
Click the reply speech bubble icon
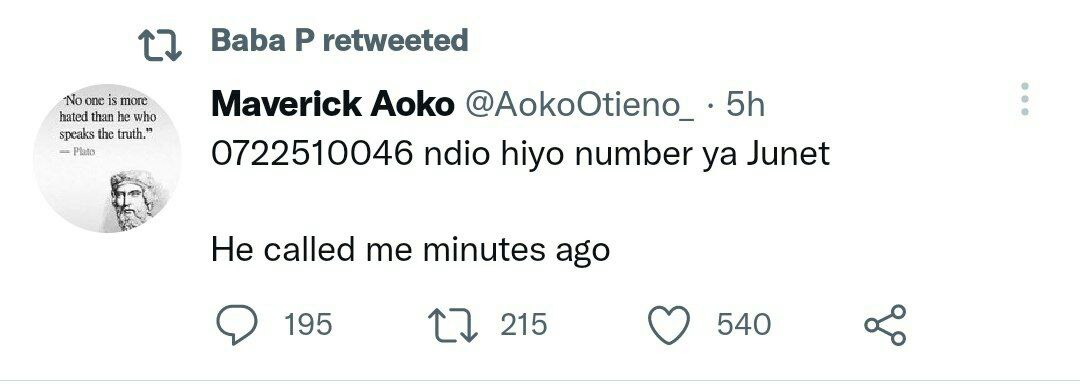tap(237, 325)
